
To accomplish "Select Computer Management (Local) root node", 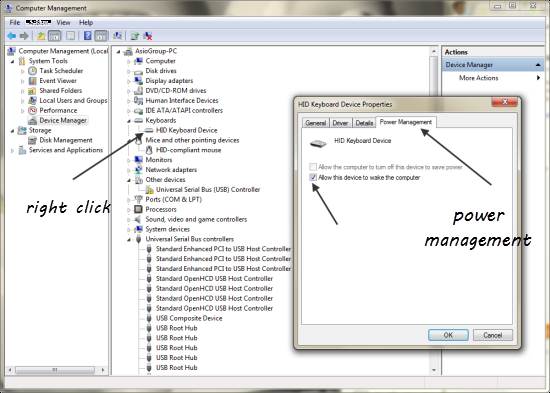I will (x=63, y=51).
